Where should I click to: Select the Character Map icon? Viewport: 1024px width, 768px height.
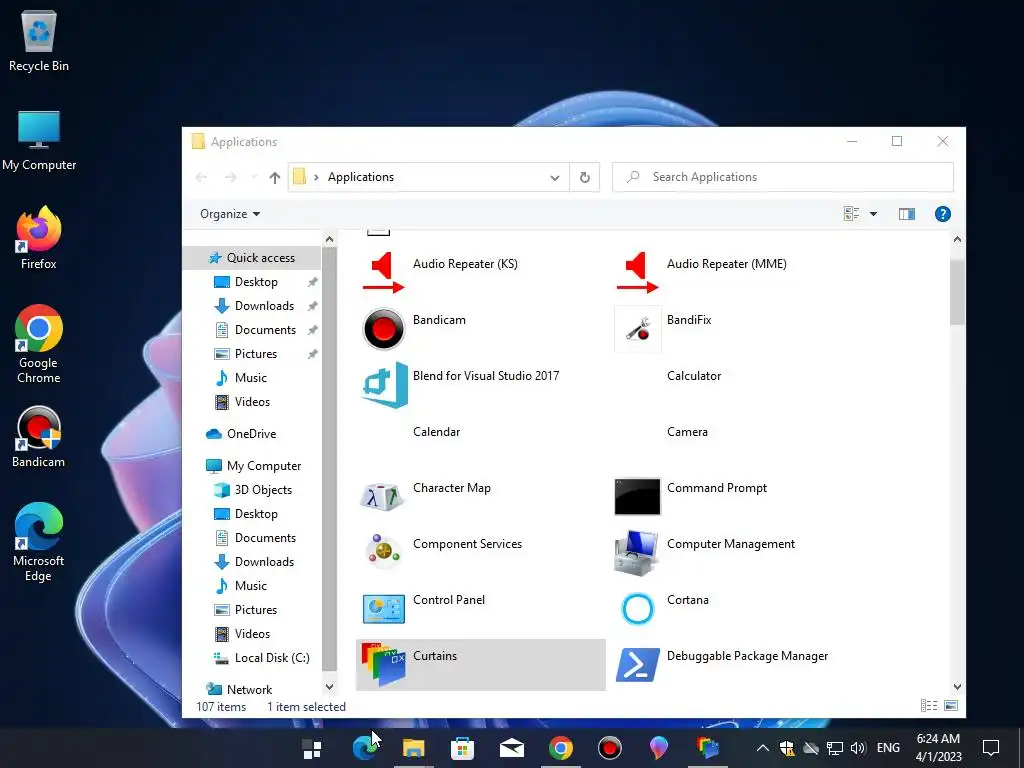(383, 497)
